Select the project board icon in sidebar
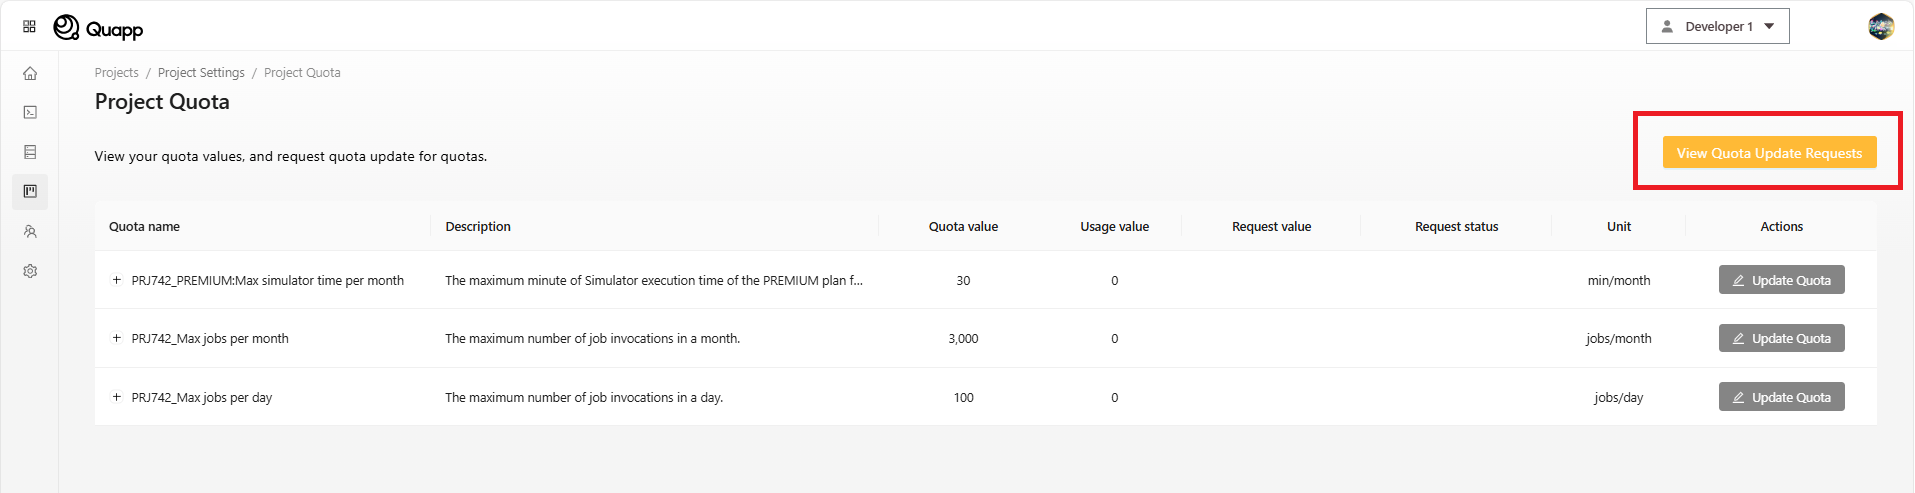 [x=30, y=191]
